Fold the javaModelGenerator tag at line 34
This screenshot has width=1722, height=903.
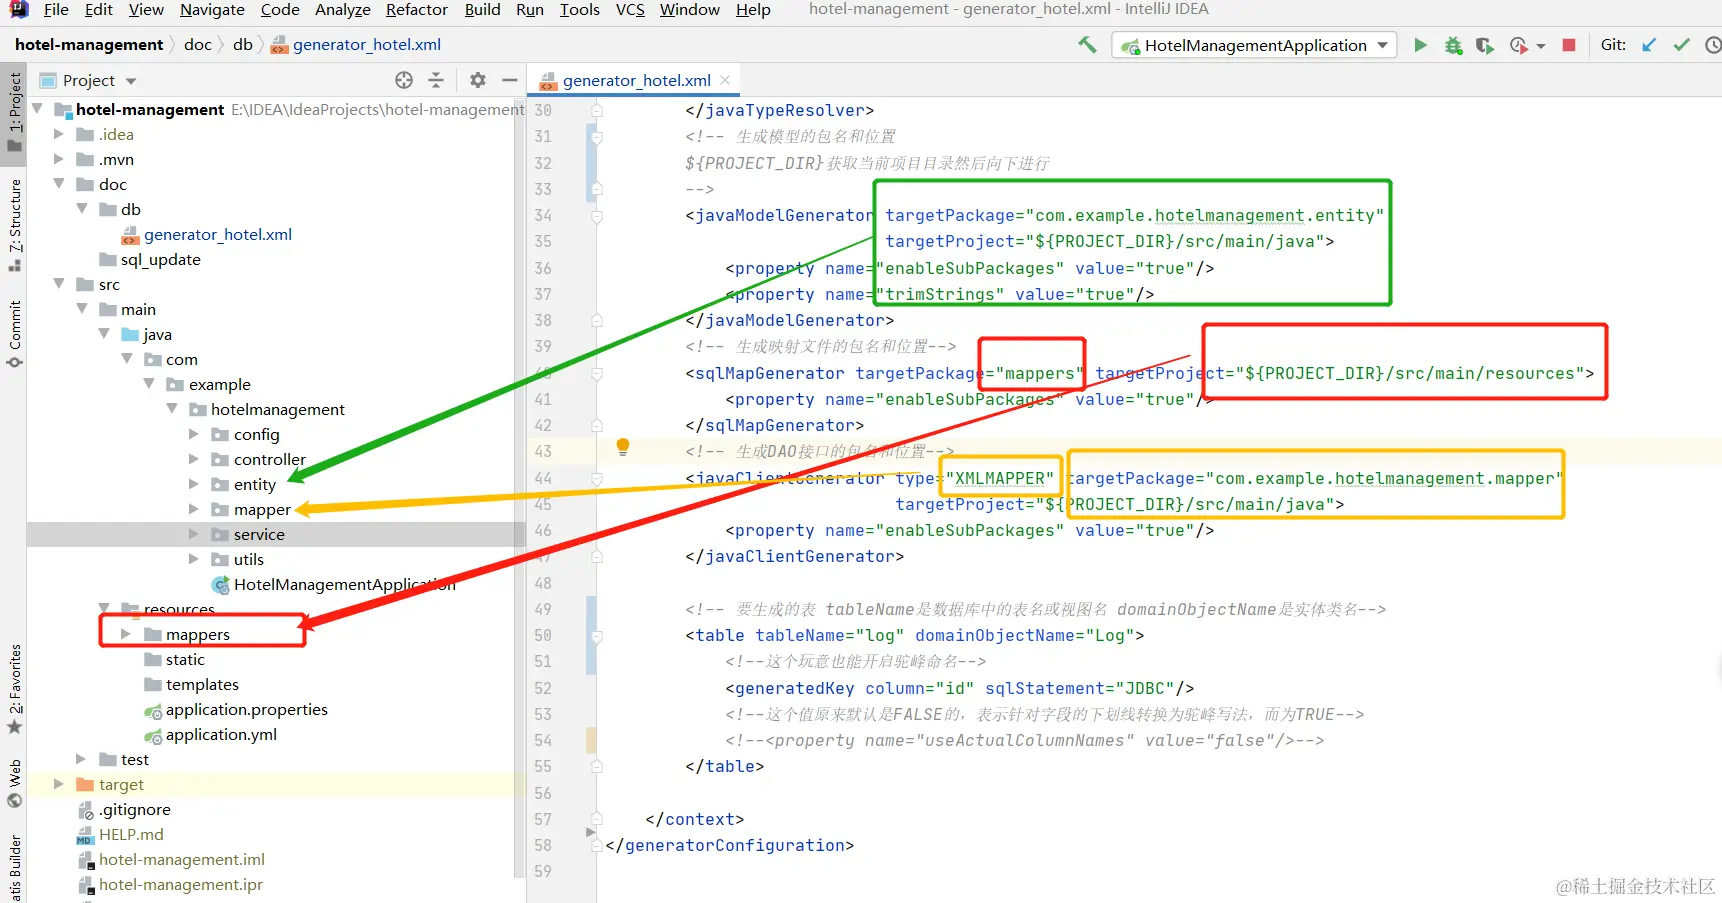[596, 215]
